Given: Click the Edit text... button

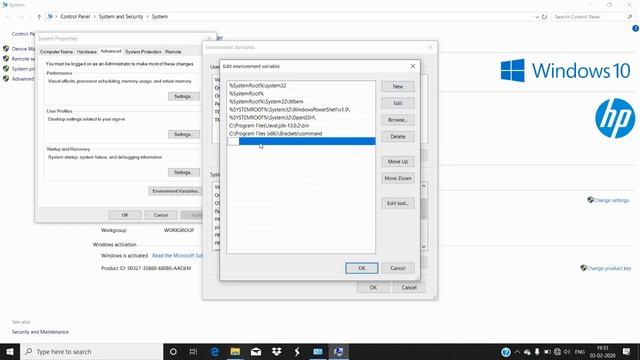Looking at the screenshot, I should click(x=398, y=203).
